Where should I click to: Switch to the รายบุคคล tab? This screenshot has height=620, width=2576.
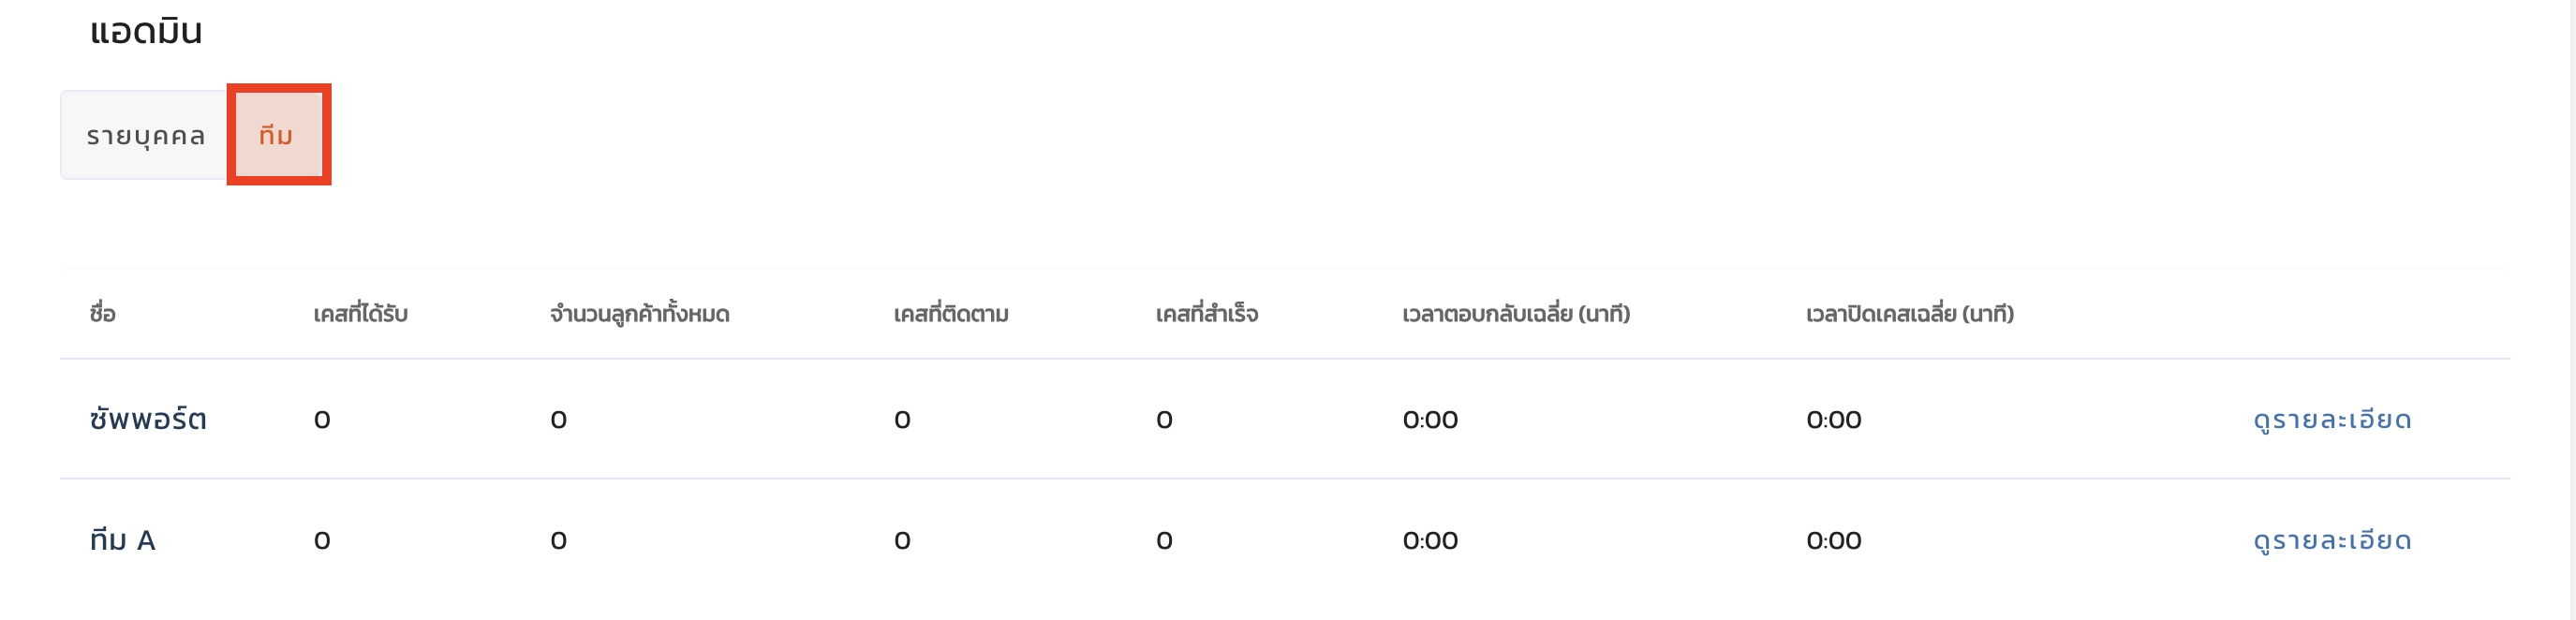145,135
